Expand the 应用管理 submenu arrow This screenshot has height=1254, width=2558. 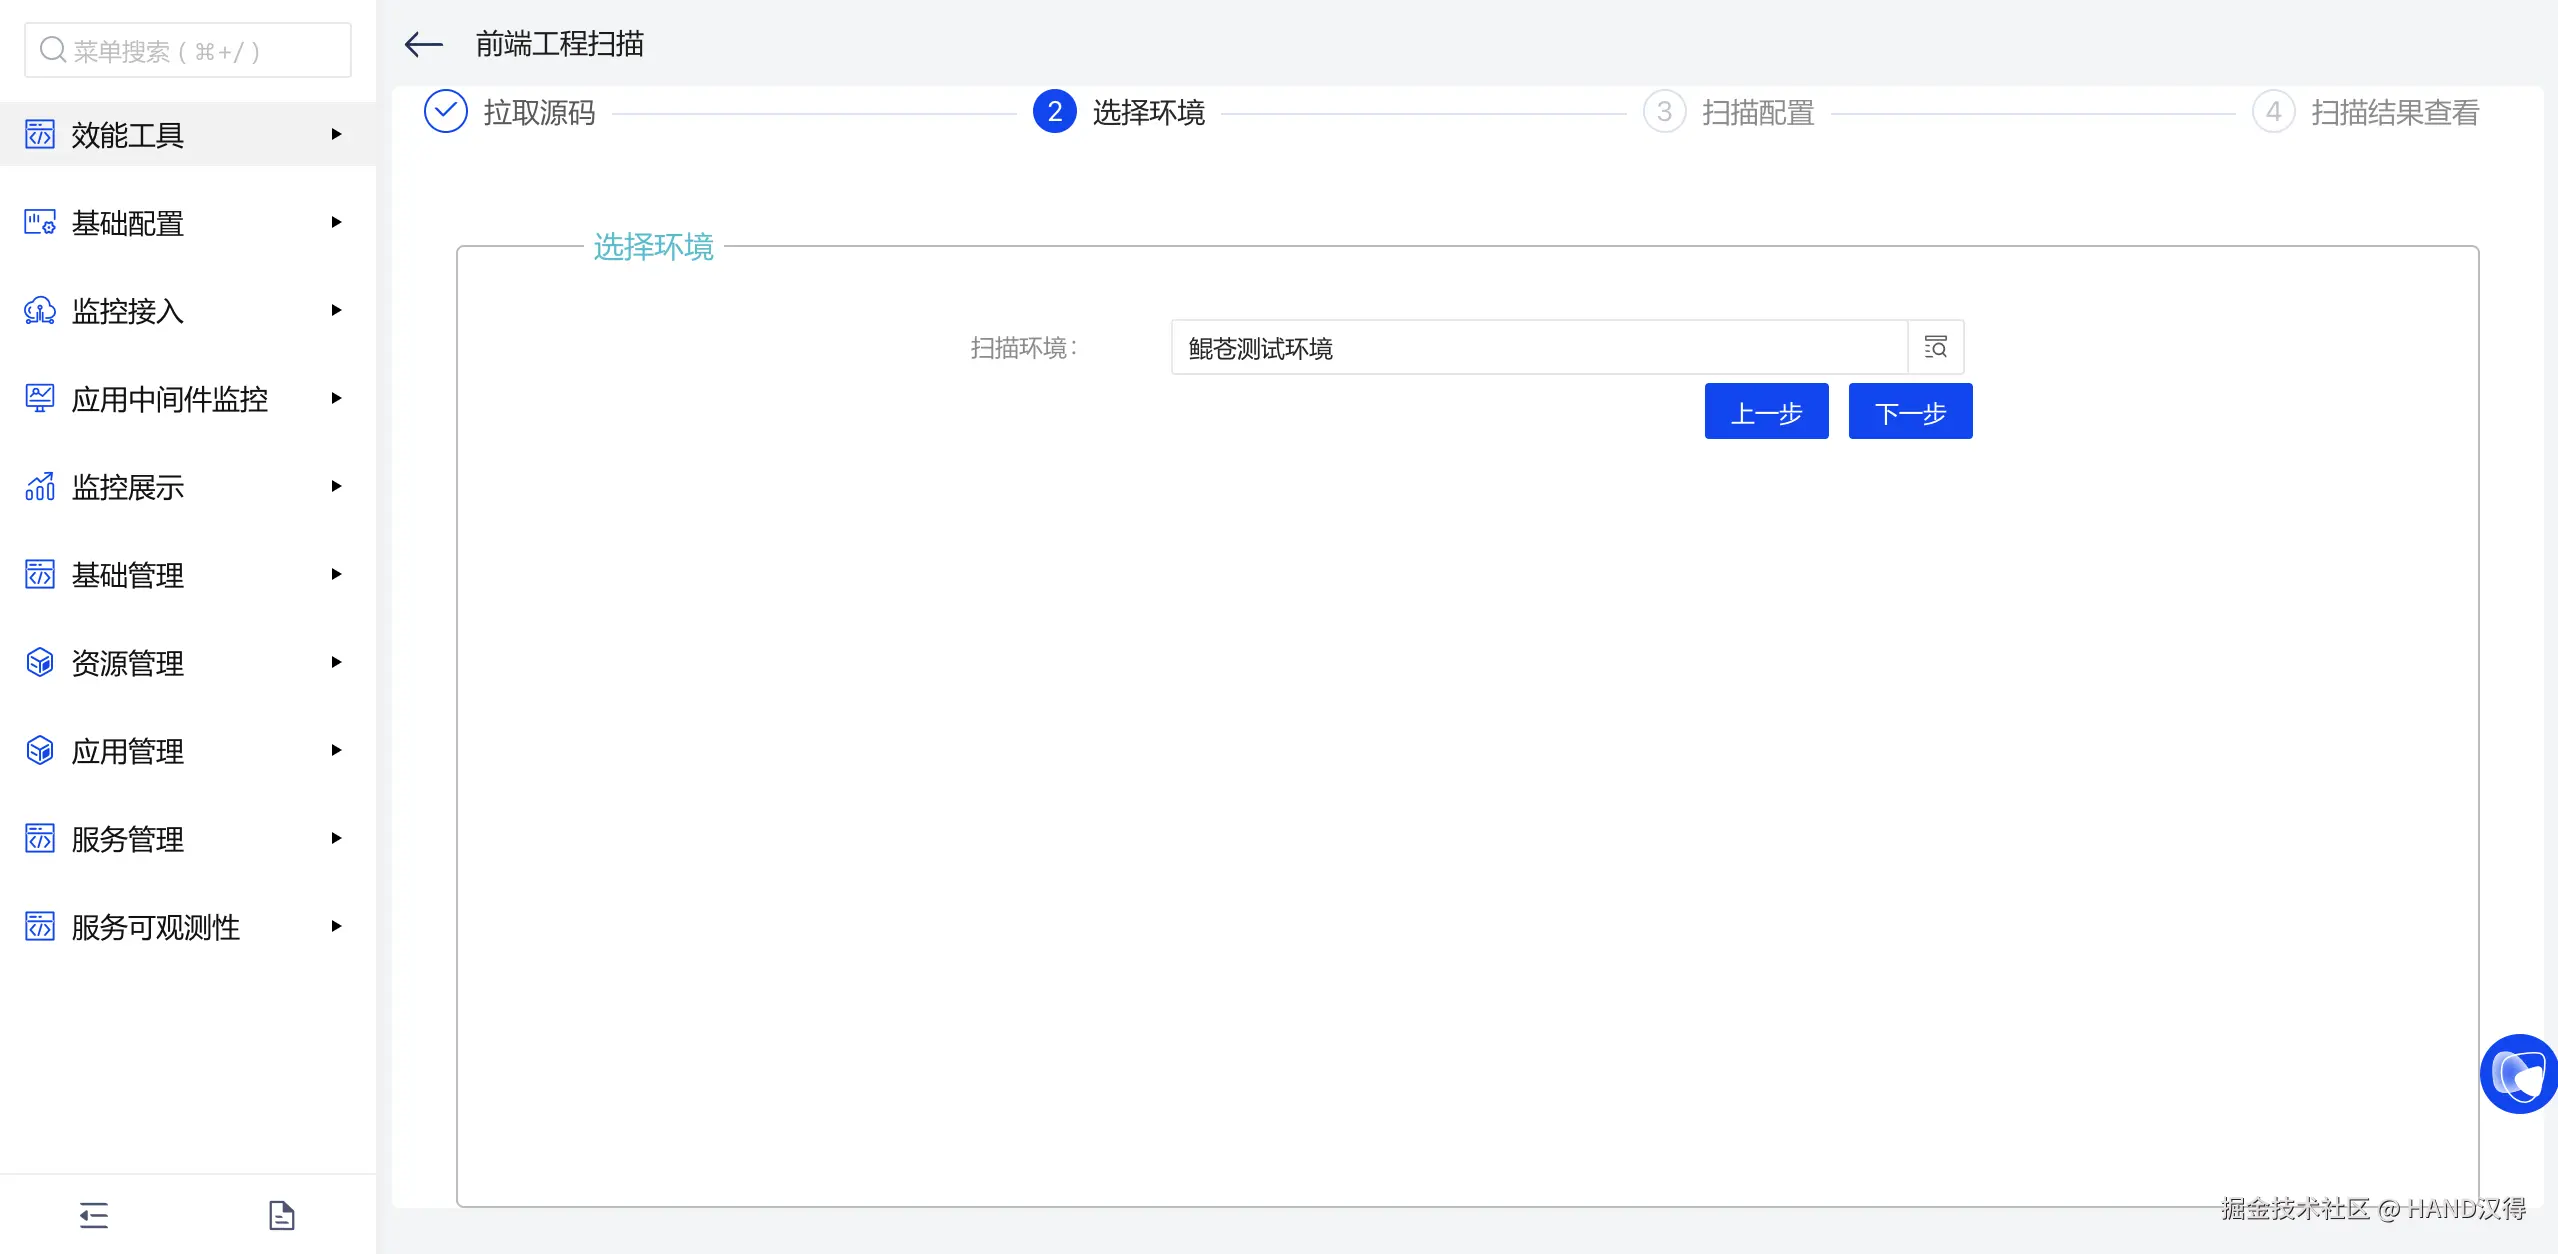[x=336, y=750]
